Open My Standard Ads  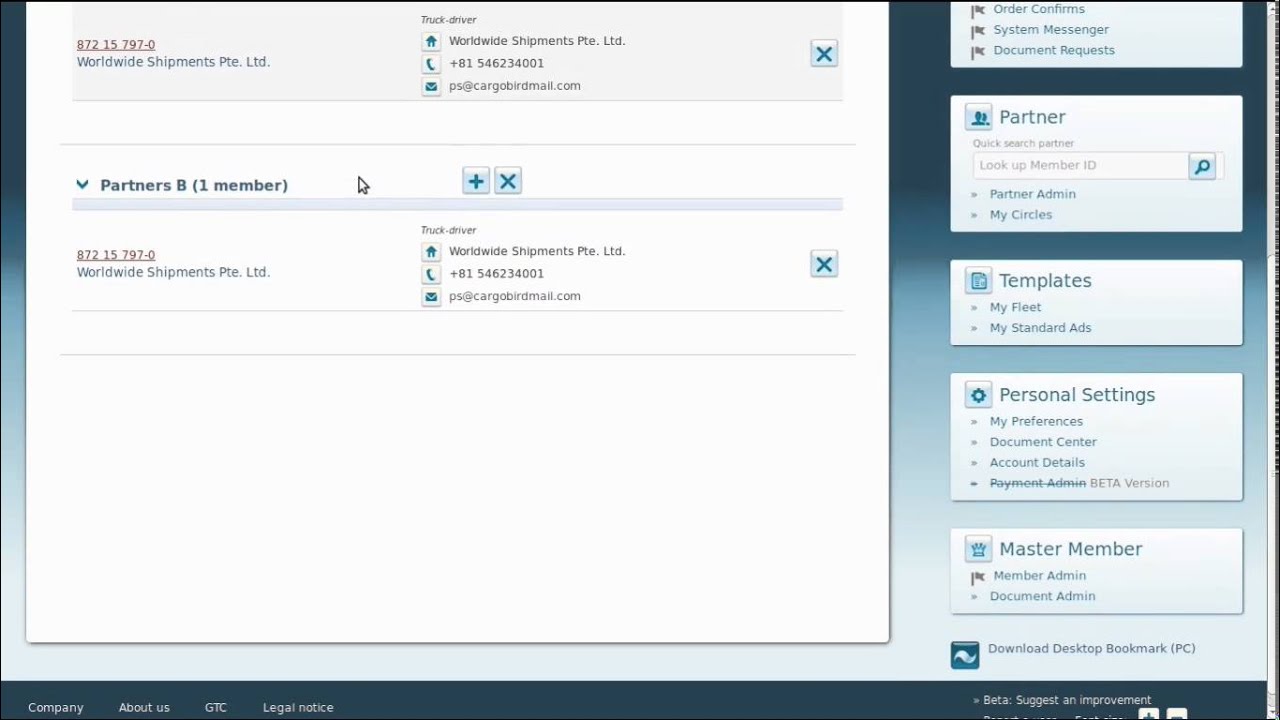1041,328
